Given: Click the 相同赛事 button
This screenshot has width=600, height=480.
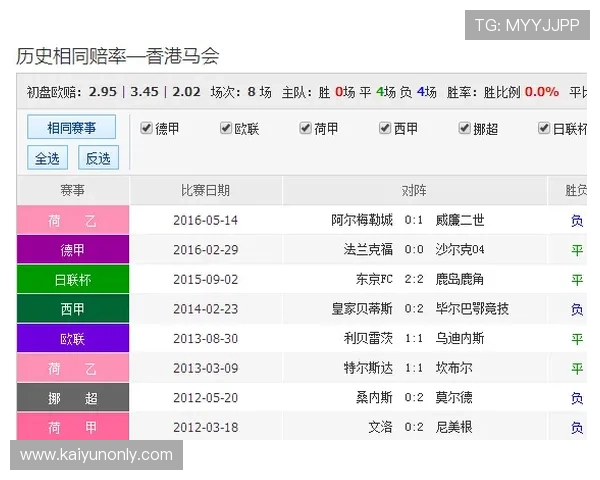Looking at the screenshot, I should tap(72, 127).
